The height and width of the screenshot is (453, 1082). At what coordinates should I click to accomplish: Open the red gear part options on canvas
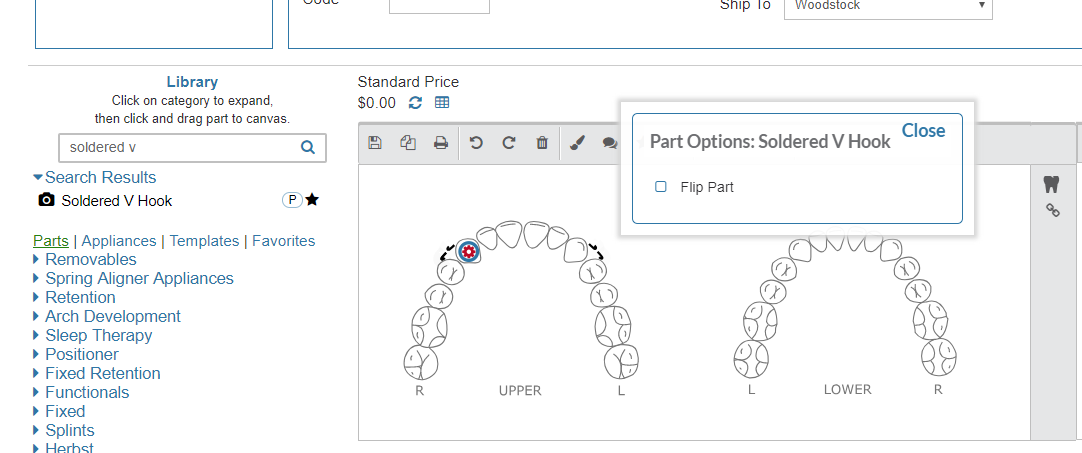(469, 252)
